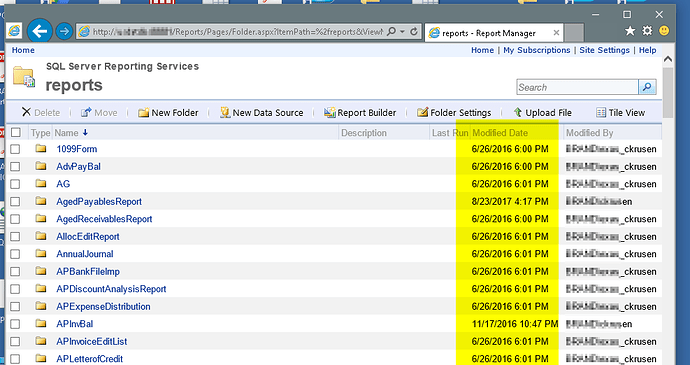The width and height of the screenshot is (690, 365).
Task: Toggle the select-all checkbox in header
Action: coord(15,132)
